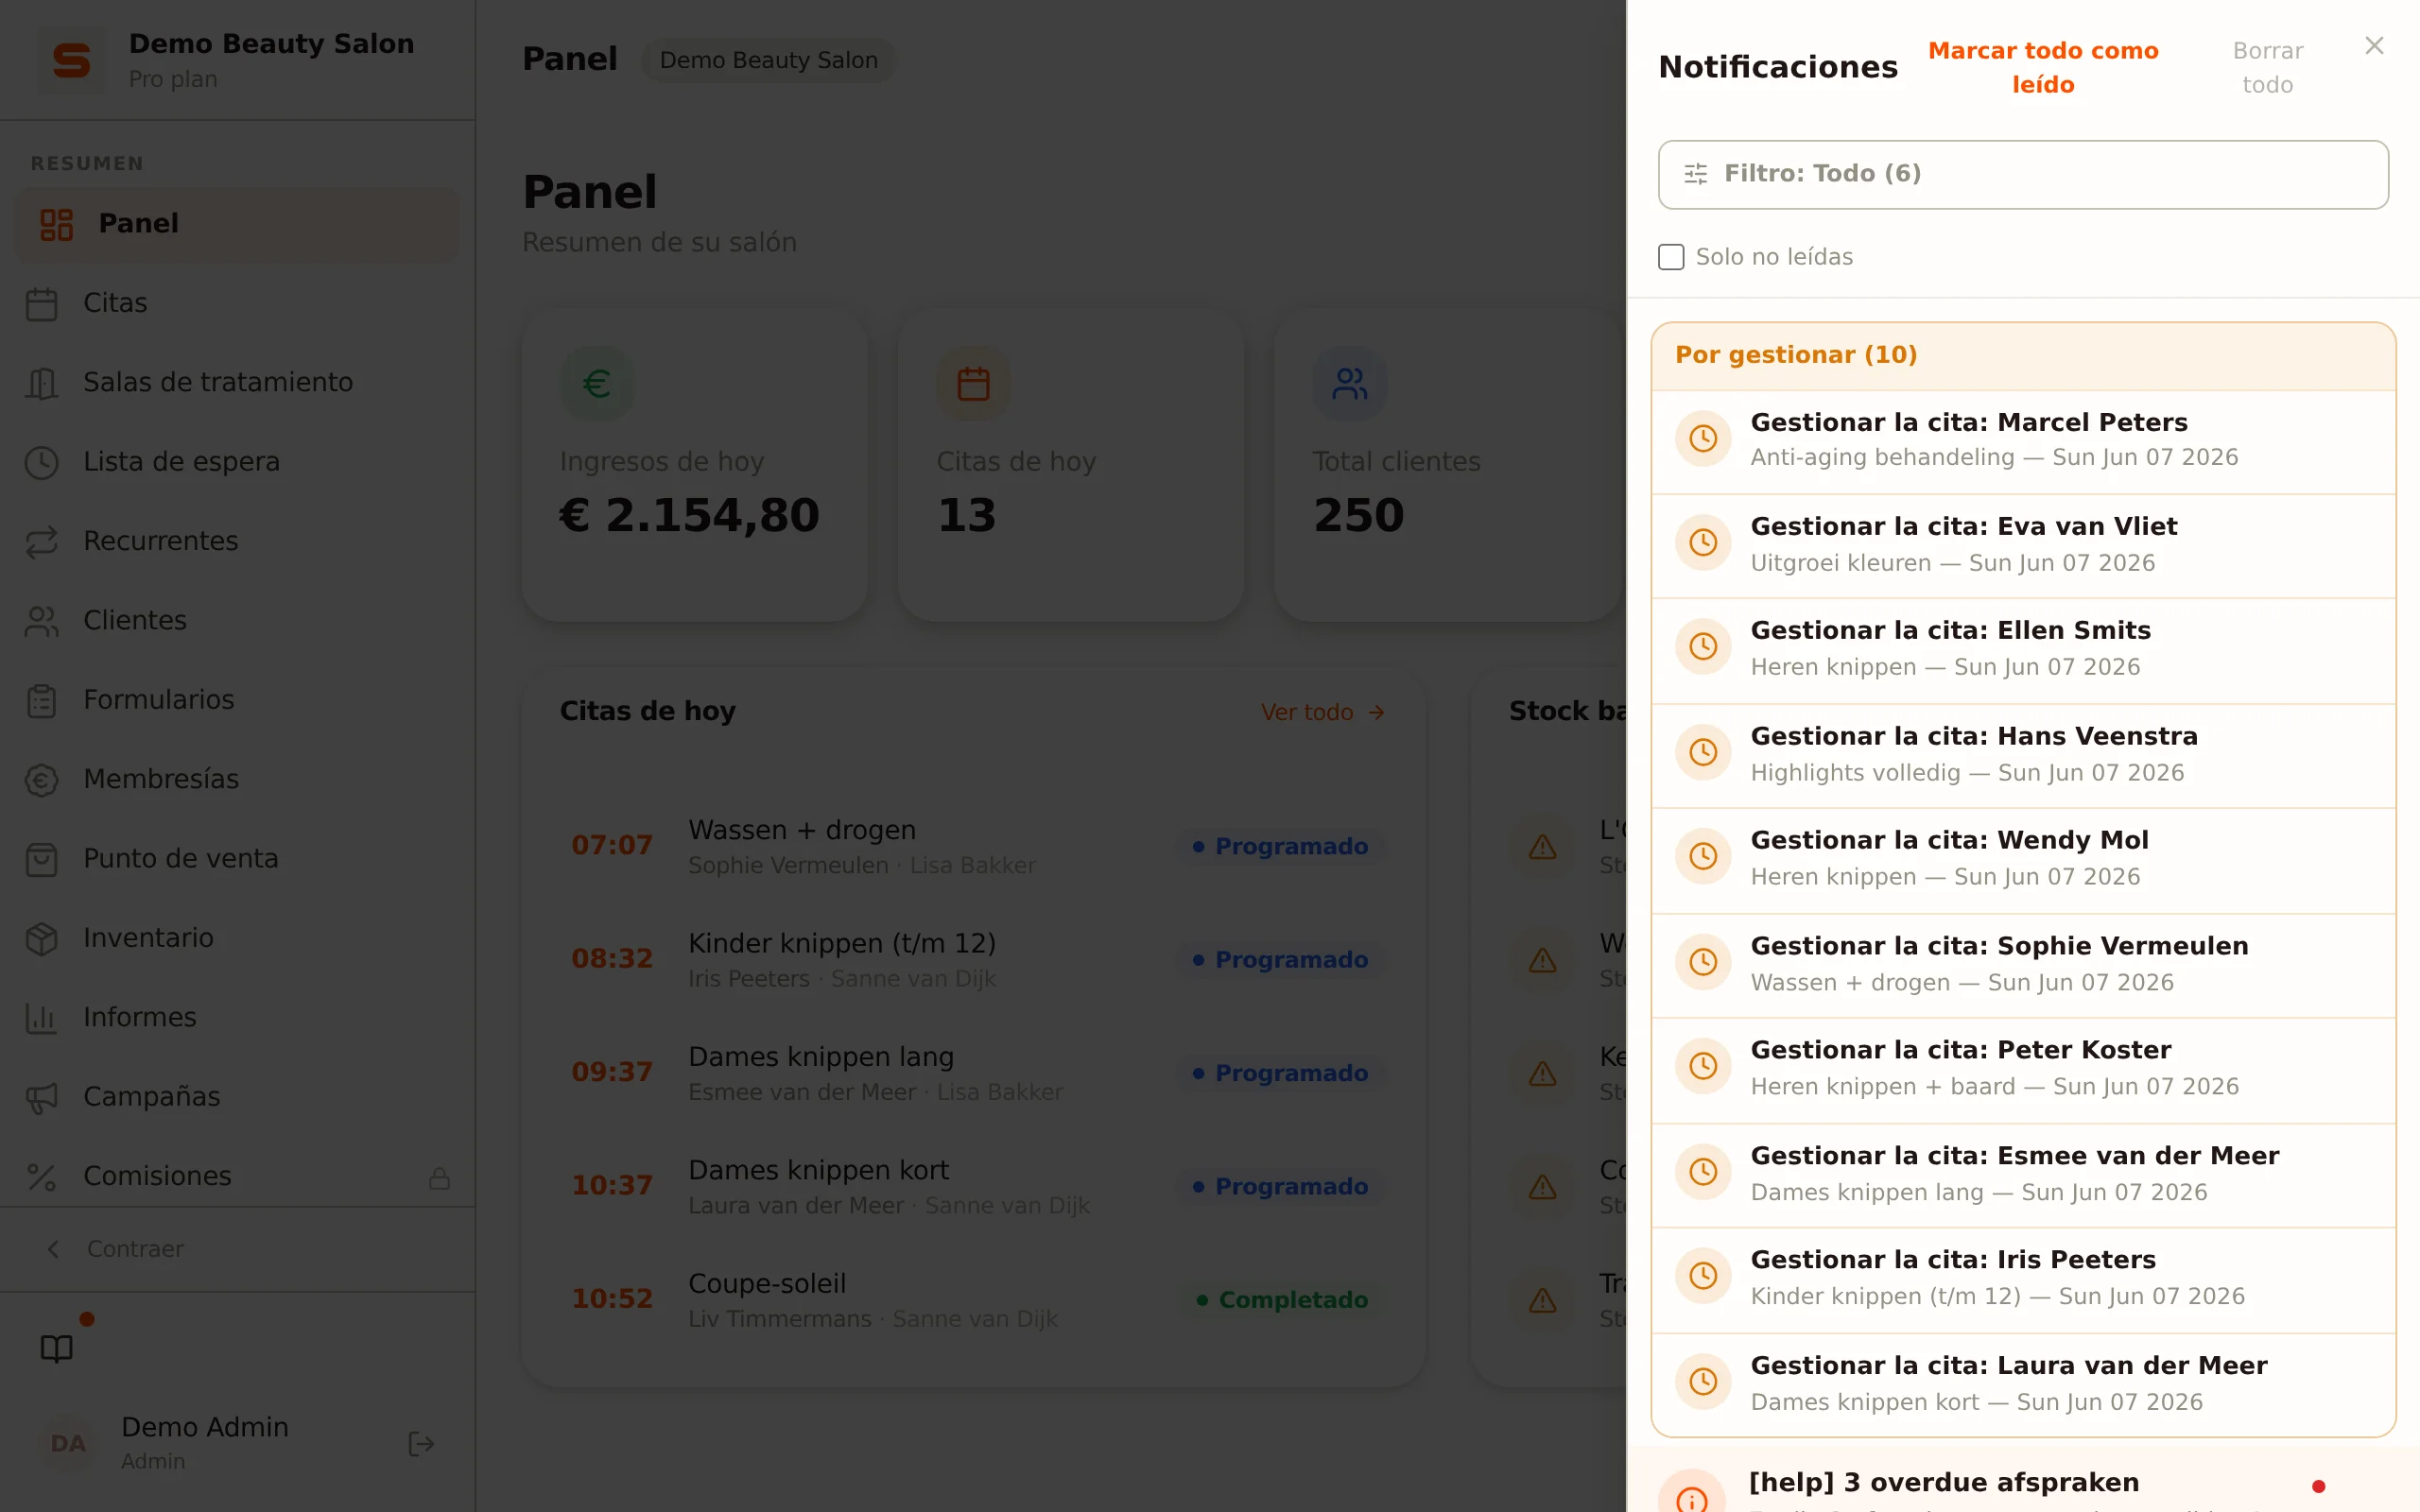Open the help book icon in sidebar
Screen dimensions: 2420x1512
click(x=56, y=1349)
